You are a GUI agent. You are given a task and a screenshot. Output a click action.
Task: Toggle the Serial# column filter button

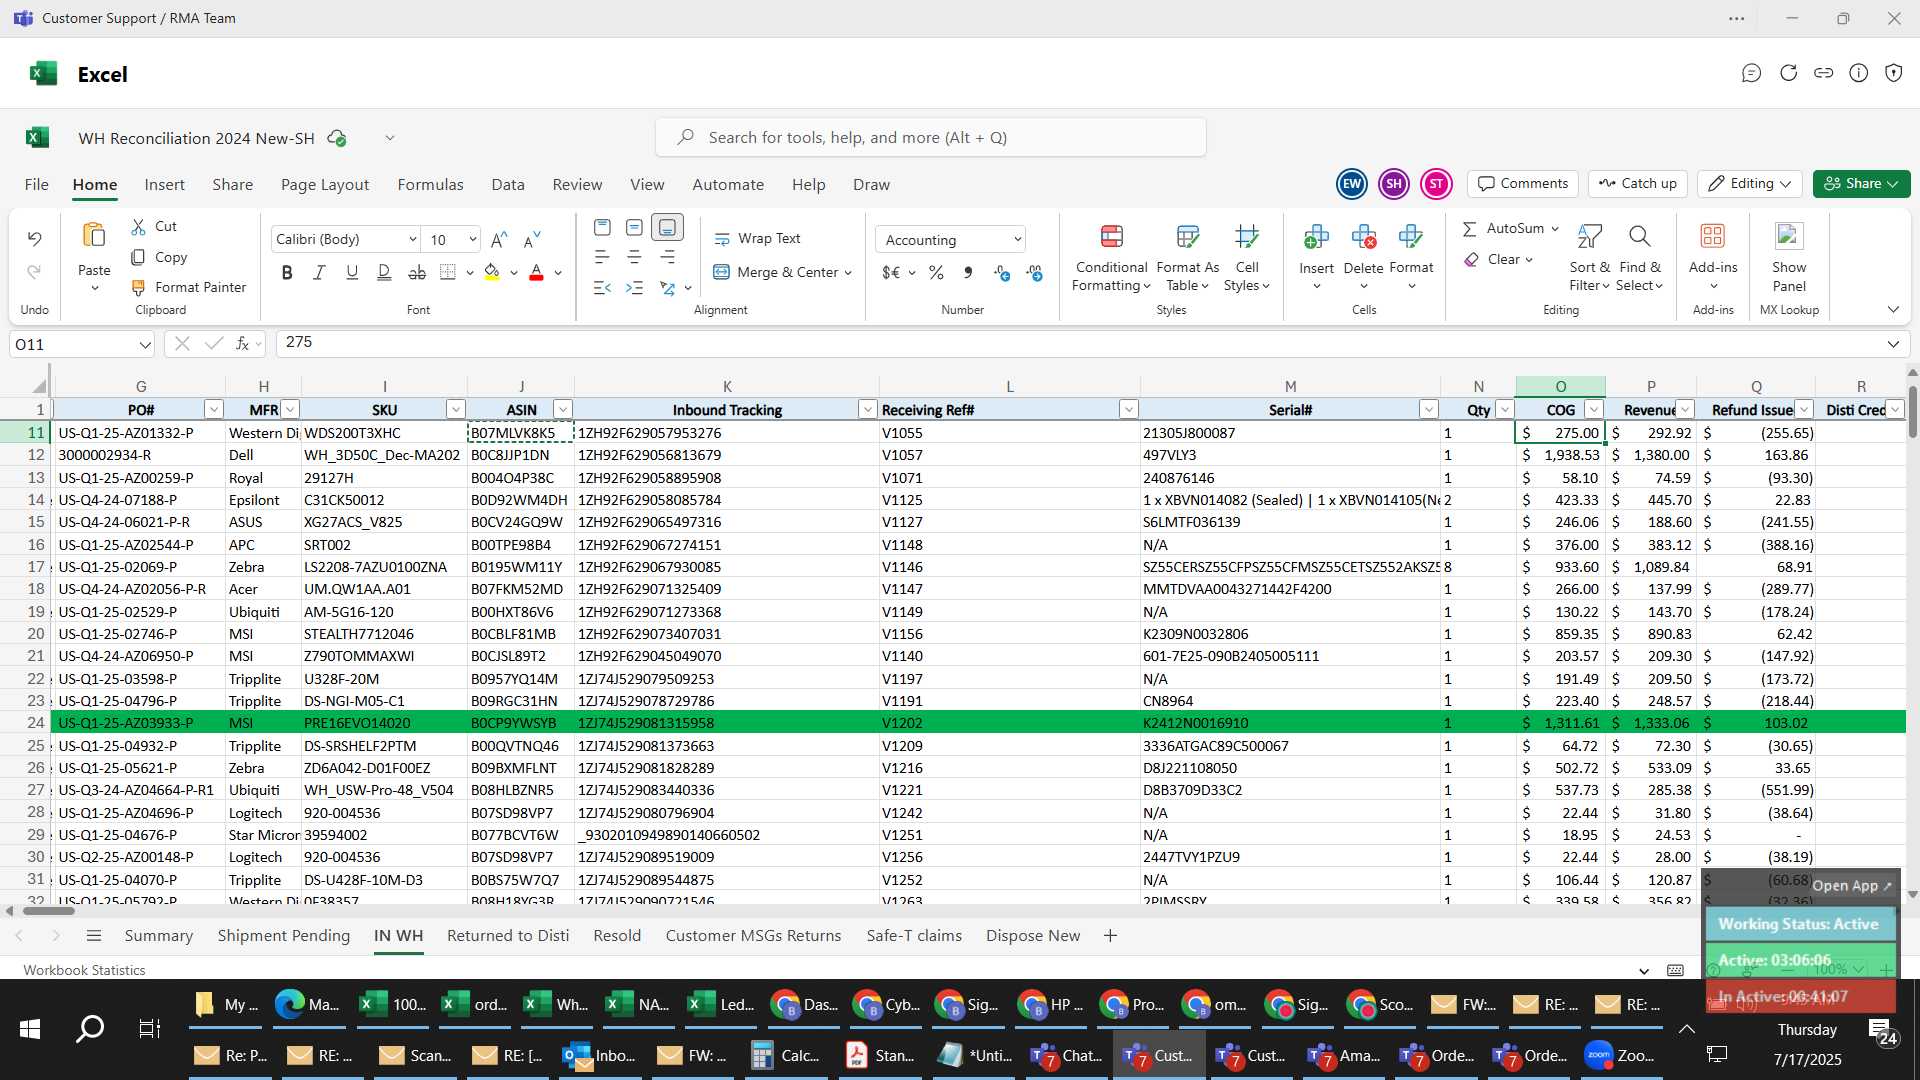pos(1428,410)
